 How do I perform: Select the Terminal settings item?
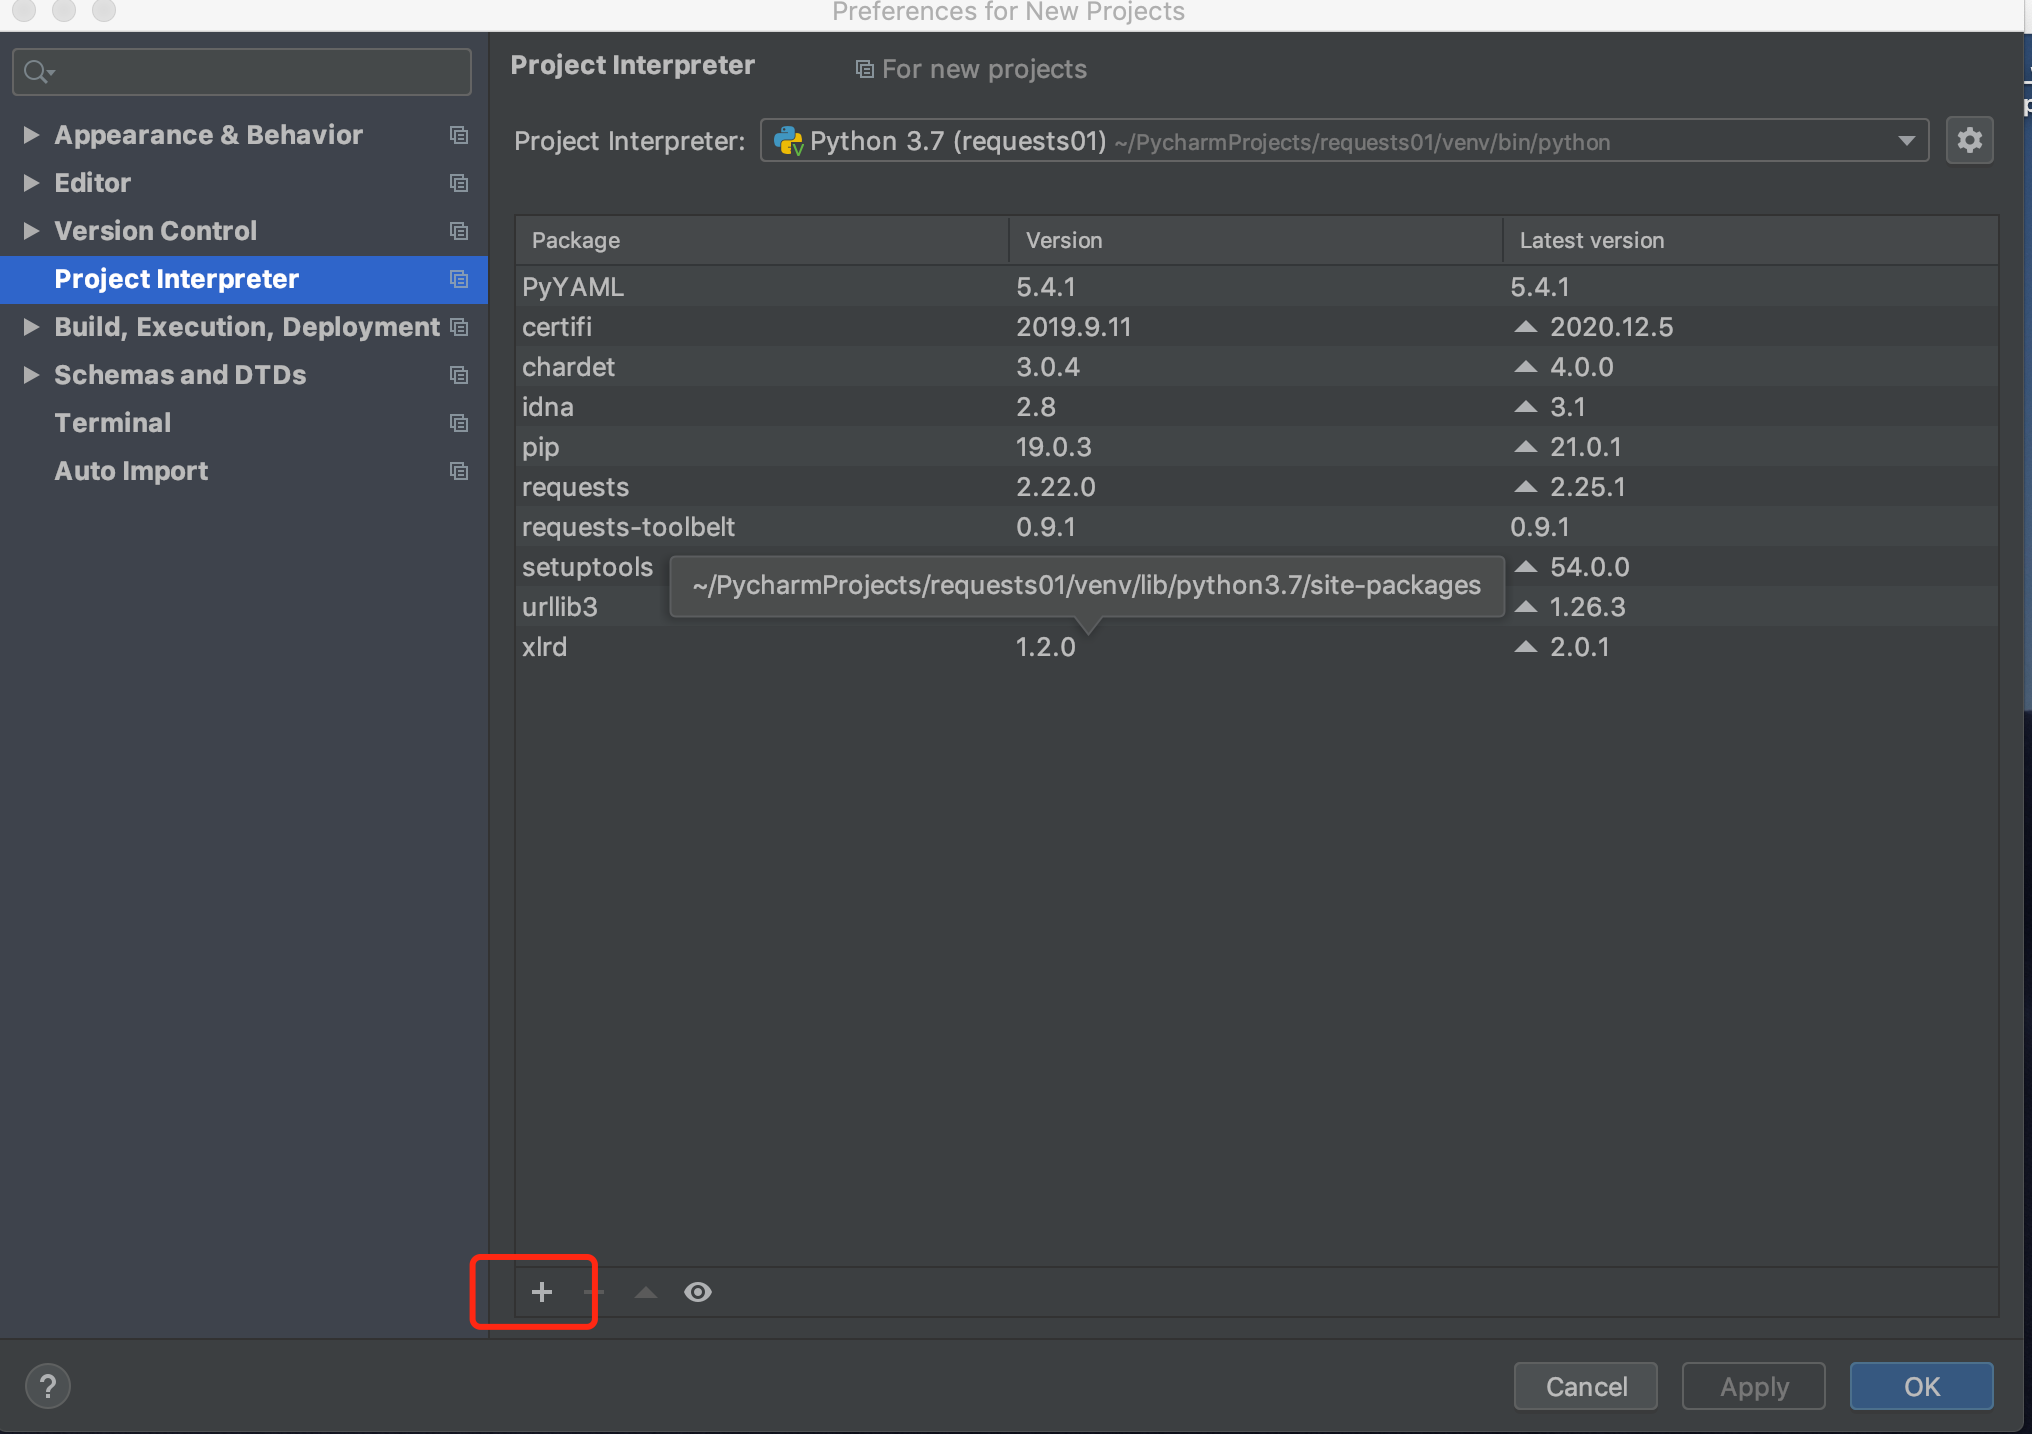coord(113,423)
